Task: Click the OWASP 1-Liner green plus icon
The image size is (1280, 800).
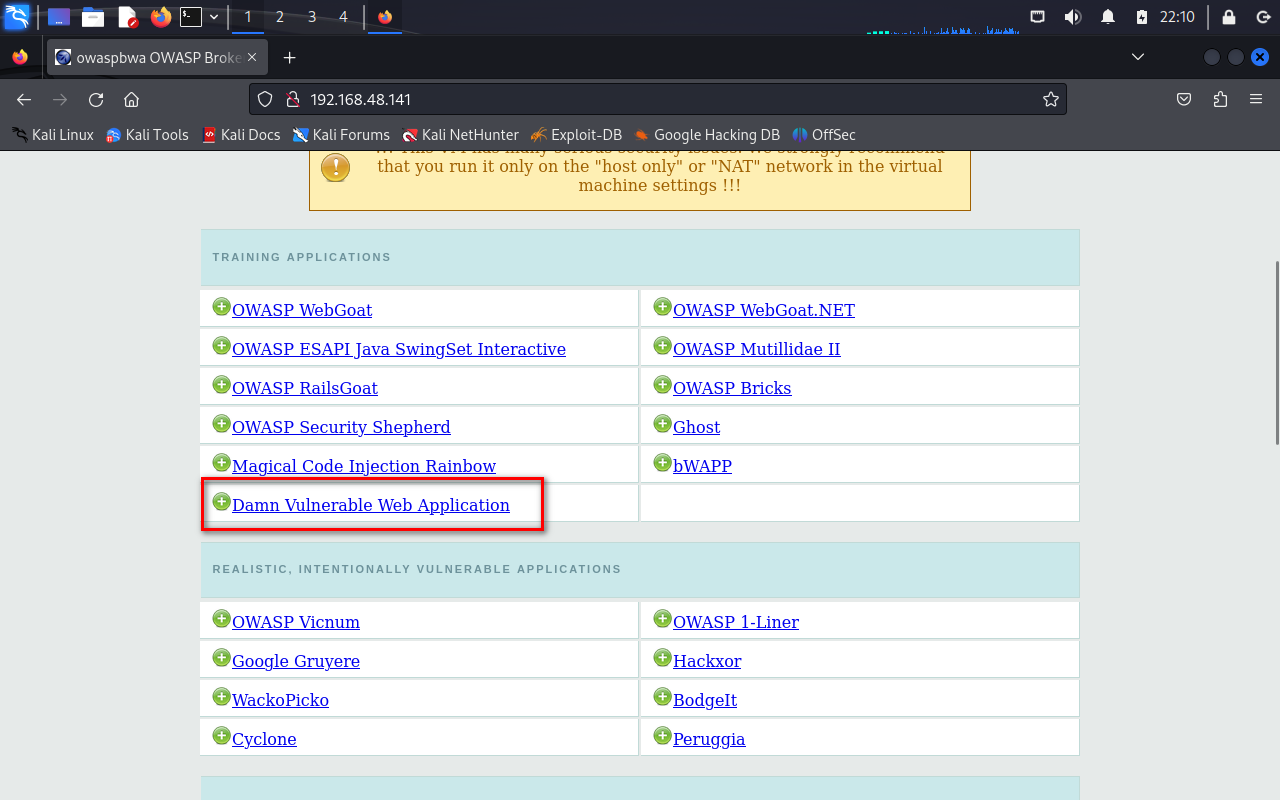Action: click(x=662, y=619)
